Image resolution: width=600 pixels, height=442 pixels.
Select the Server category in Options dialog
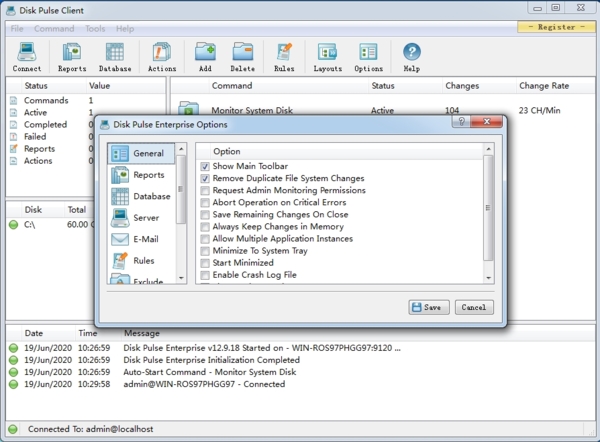141,218
